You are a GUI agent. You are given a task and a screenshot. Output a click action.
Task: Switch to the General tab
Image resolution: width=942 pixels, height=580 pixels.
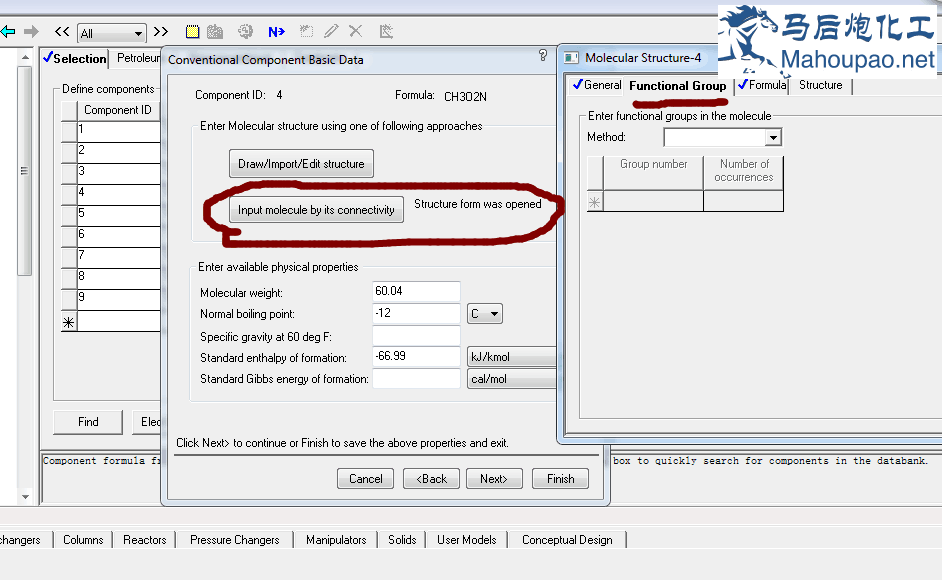[x=597, y=85]
